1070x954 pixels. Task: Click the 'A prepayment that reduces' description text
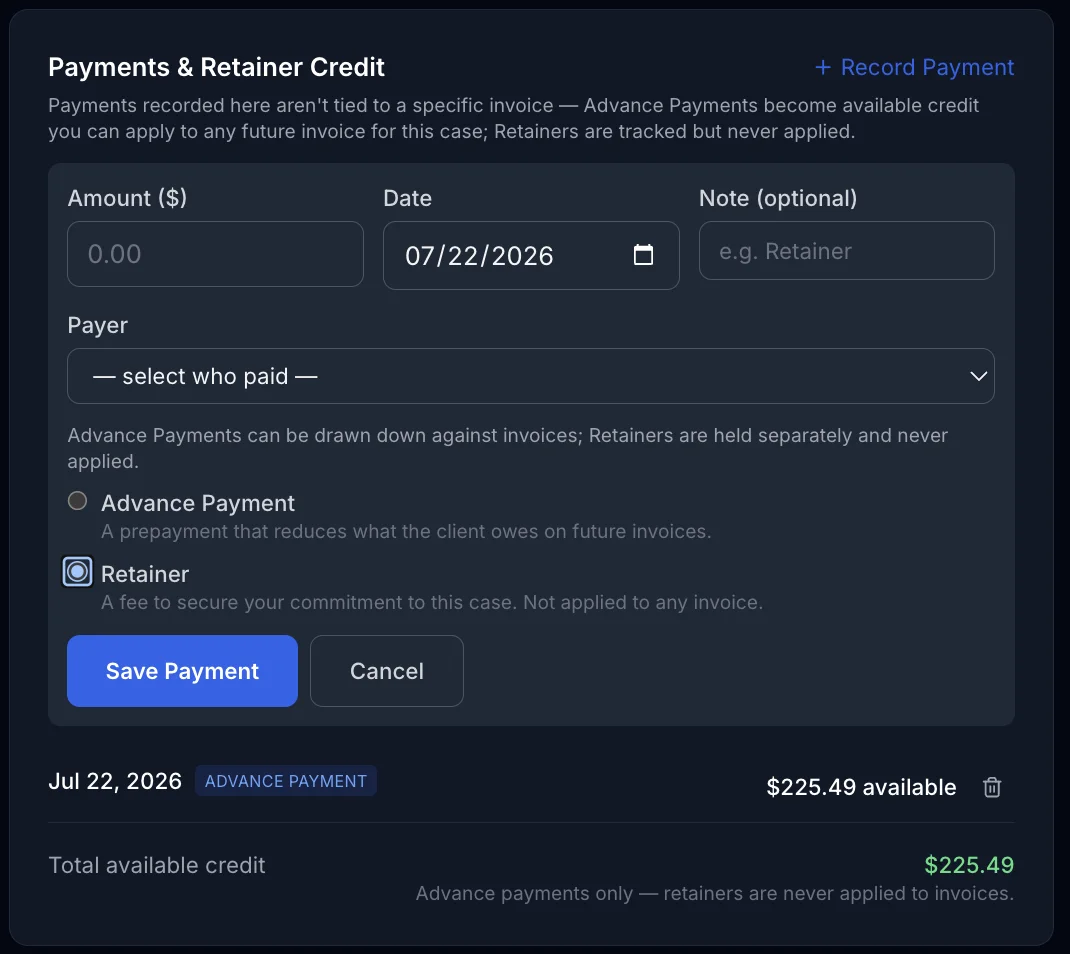coord(406,531)
